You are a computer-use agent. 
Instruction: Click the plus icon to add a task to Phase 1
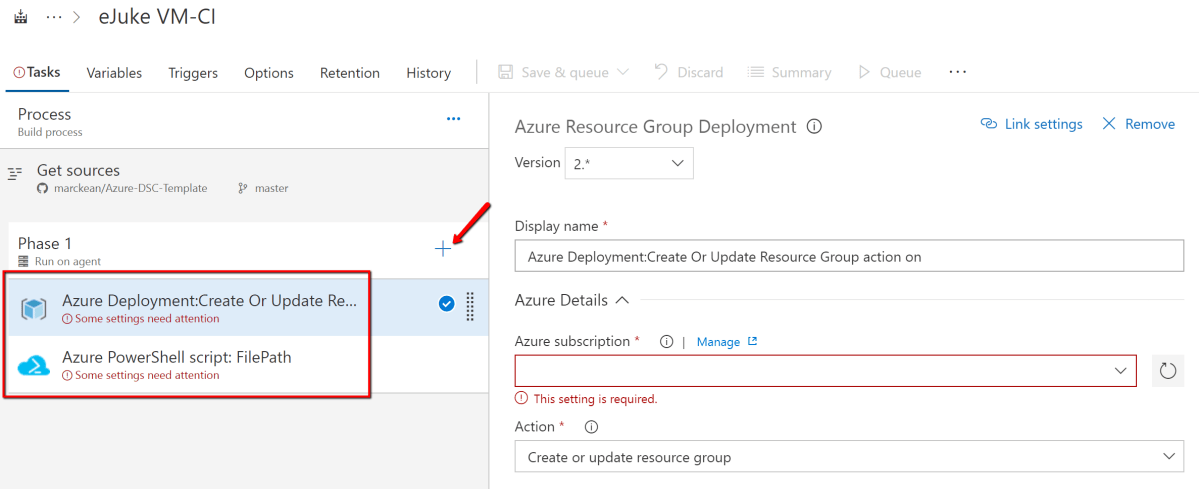(x=442, y=249)
